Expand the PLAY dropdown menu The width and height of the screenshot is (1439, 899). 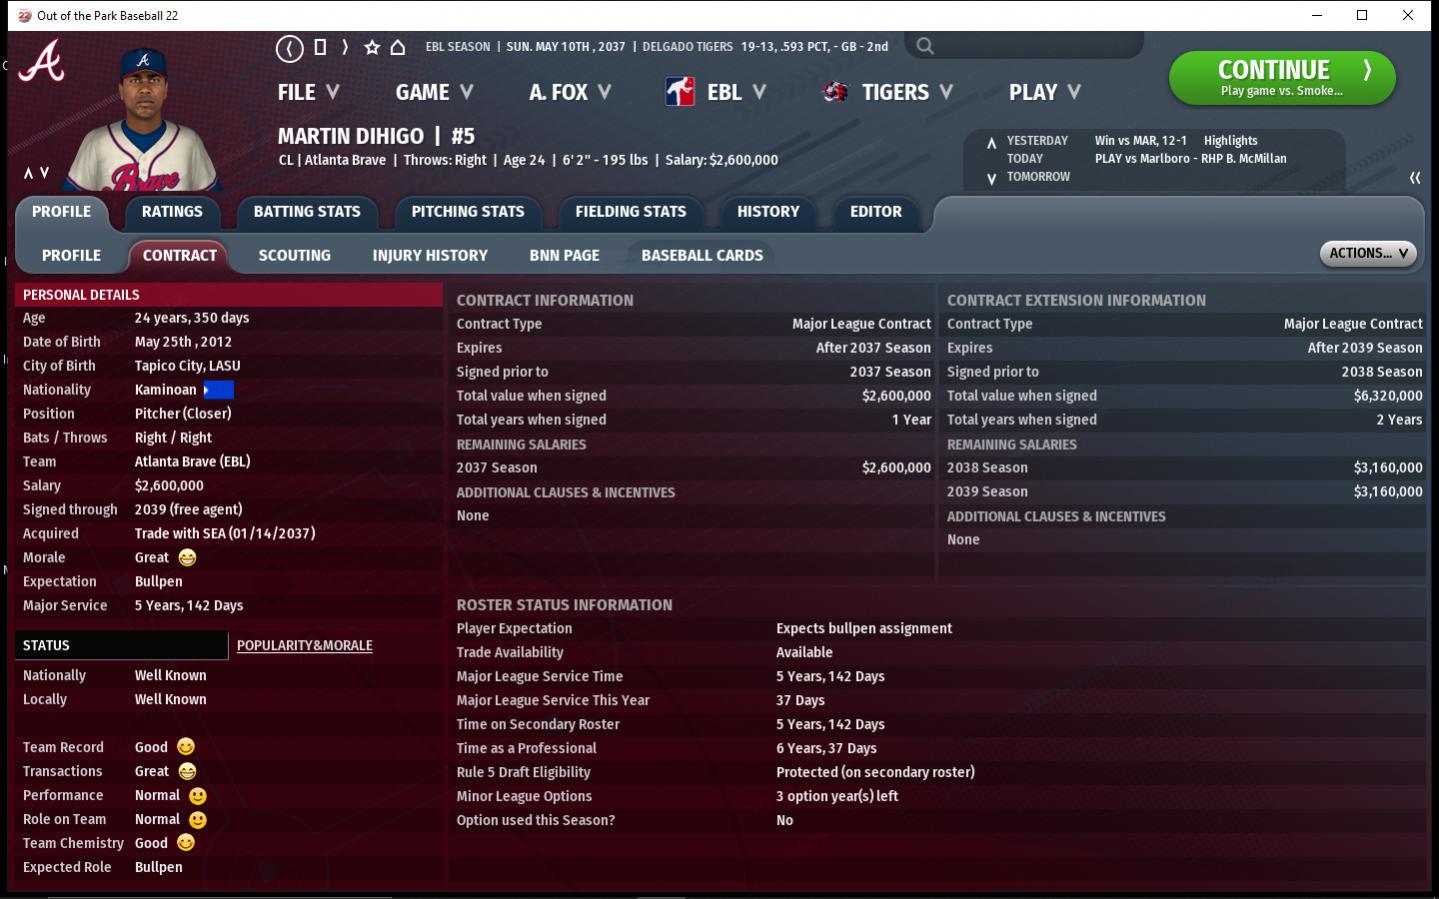pos(1044,92)
